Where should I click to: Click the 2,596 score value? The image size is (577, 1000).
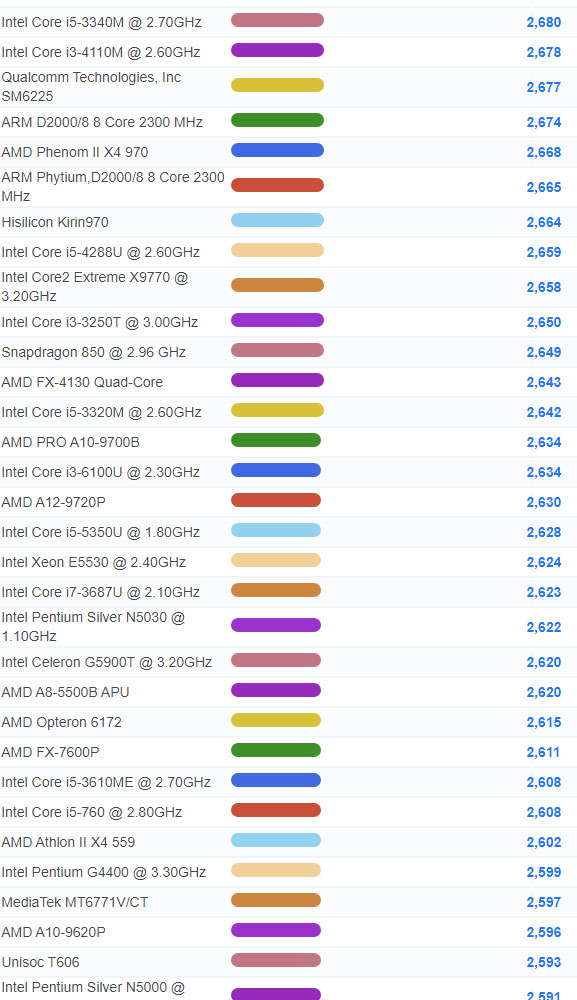544,932
